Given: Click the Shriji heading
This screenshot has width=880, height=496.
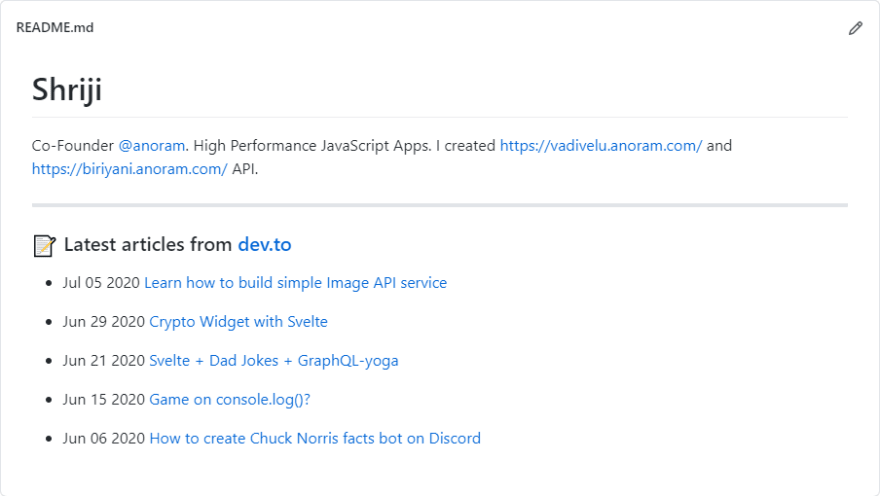Looking at the screenshot, I should (67, 90).
